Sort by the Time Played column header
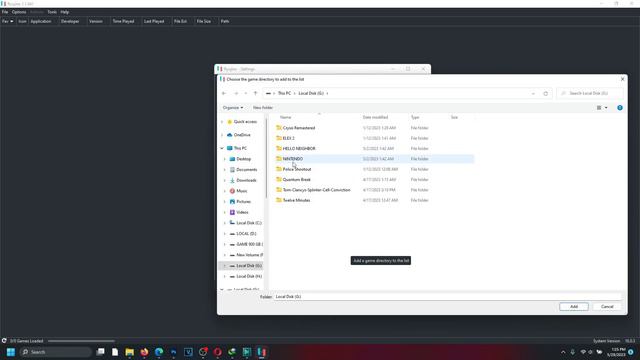Viewport: 640px width, 360px height. point(123,21)
